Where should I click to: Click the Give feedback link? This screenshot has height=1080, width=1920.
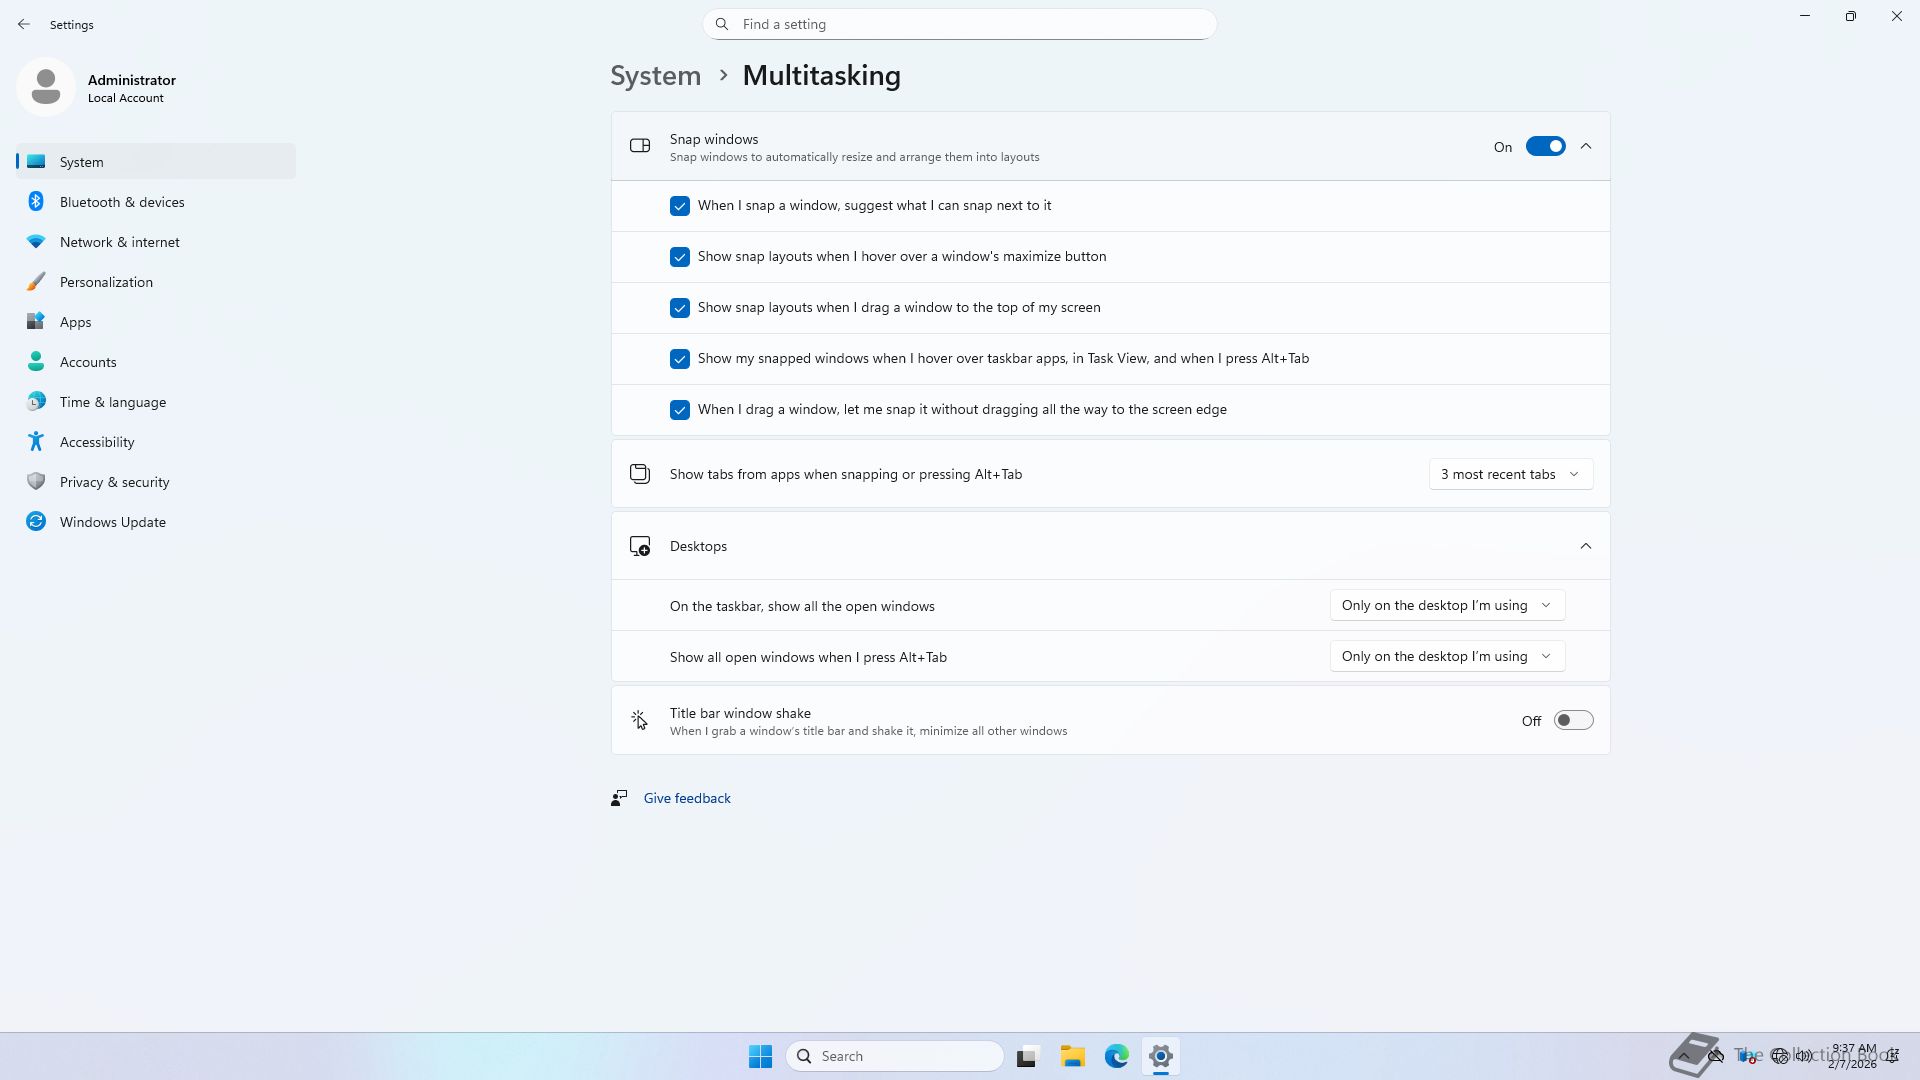(687, 798)
